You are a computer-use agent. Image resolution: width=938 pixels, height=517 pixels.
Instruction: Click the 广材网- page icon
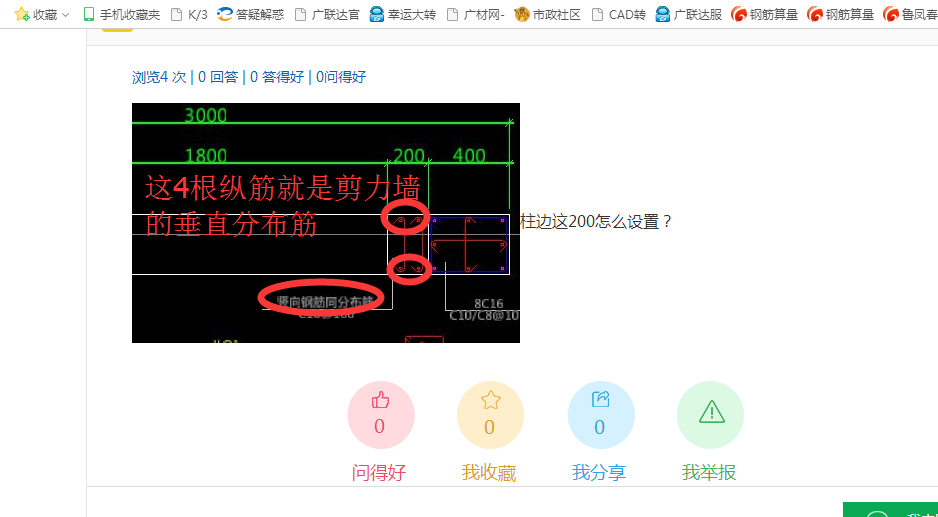[453, 14]
